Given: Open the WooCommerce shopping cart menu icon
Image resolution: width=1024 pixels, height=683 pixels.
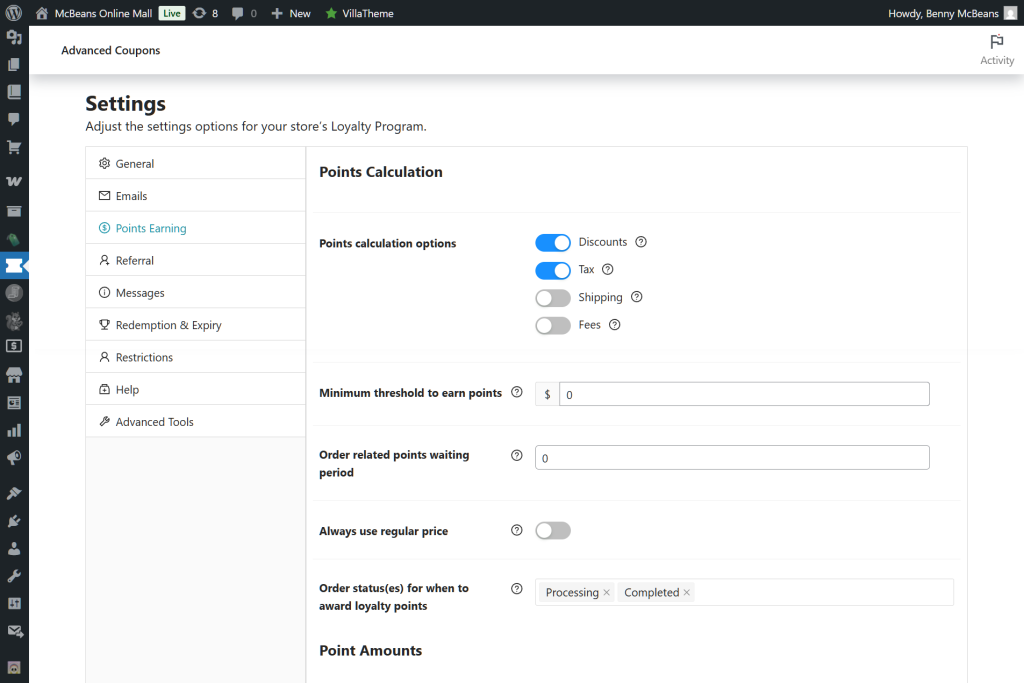Looking at the screenshot, I should 14,147.
